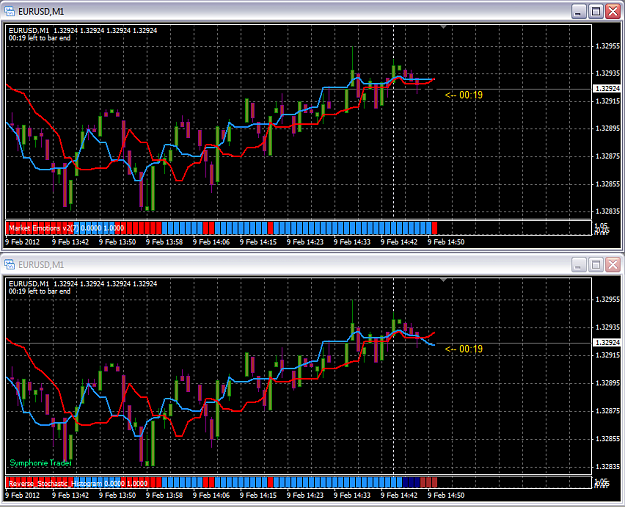Click the 1.32835 price level in top chart
Screen dimensions: 625x508
point(608,211)
